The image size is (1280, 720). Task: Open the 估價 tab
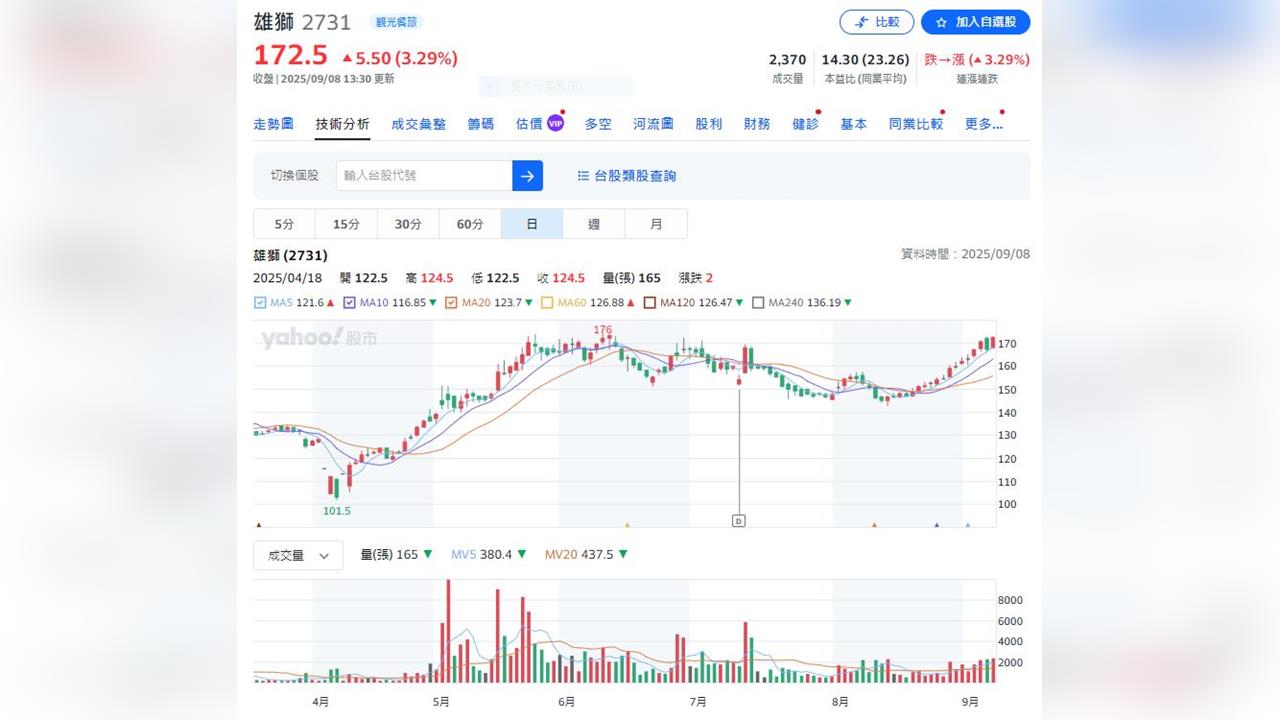[x=529, y=124]
